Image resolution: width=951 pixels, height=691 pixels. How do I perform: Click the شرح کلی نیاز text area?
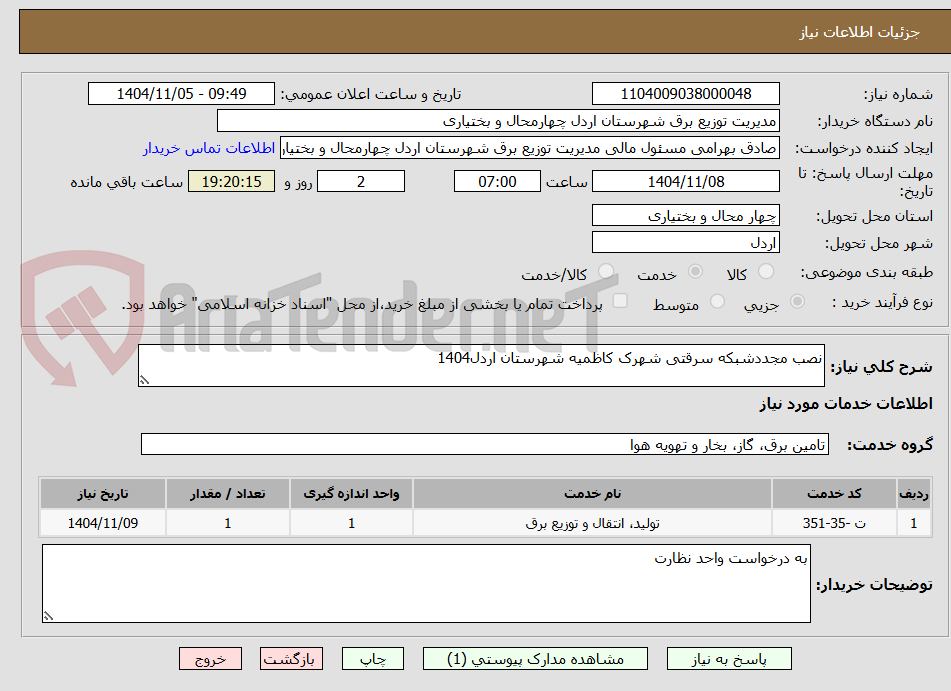(482, 366)
